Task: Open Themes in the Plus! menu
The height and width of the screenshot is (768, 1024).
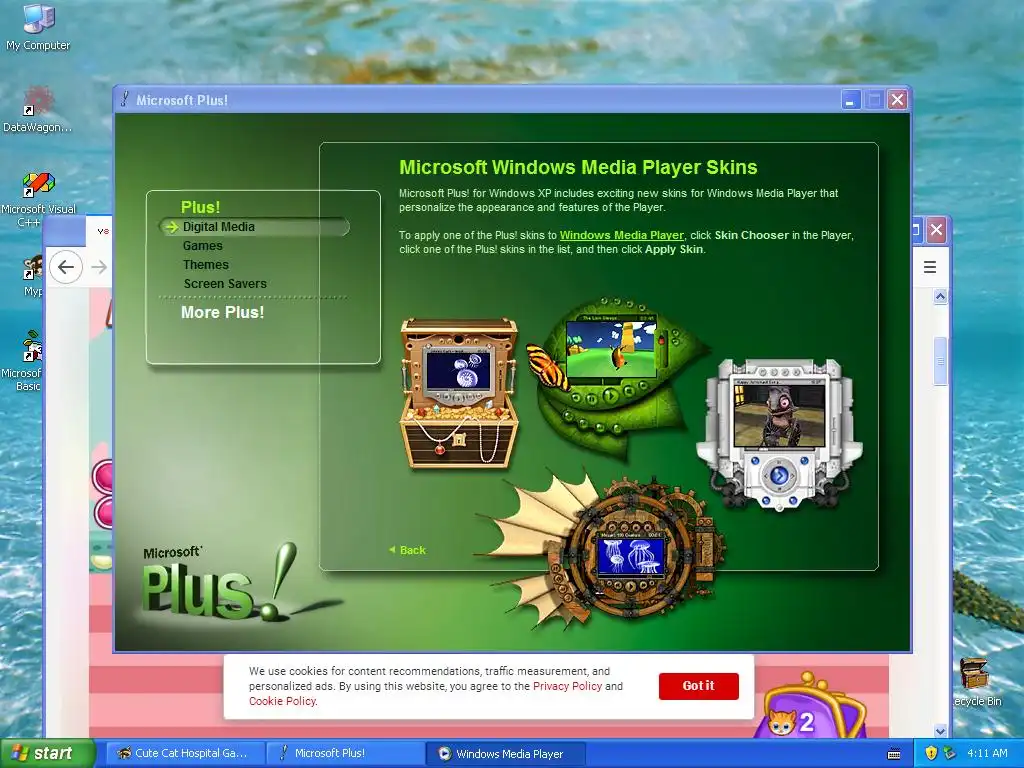Action: click(x=206, y=264)
